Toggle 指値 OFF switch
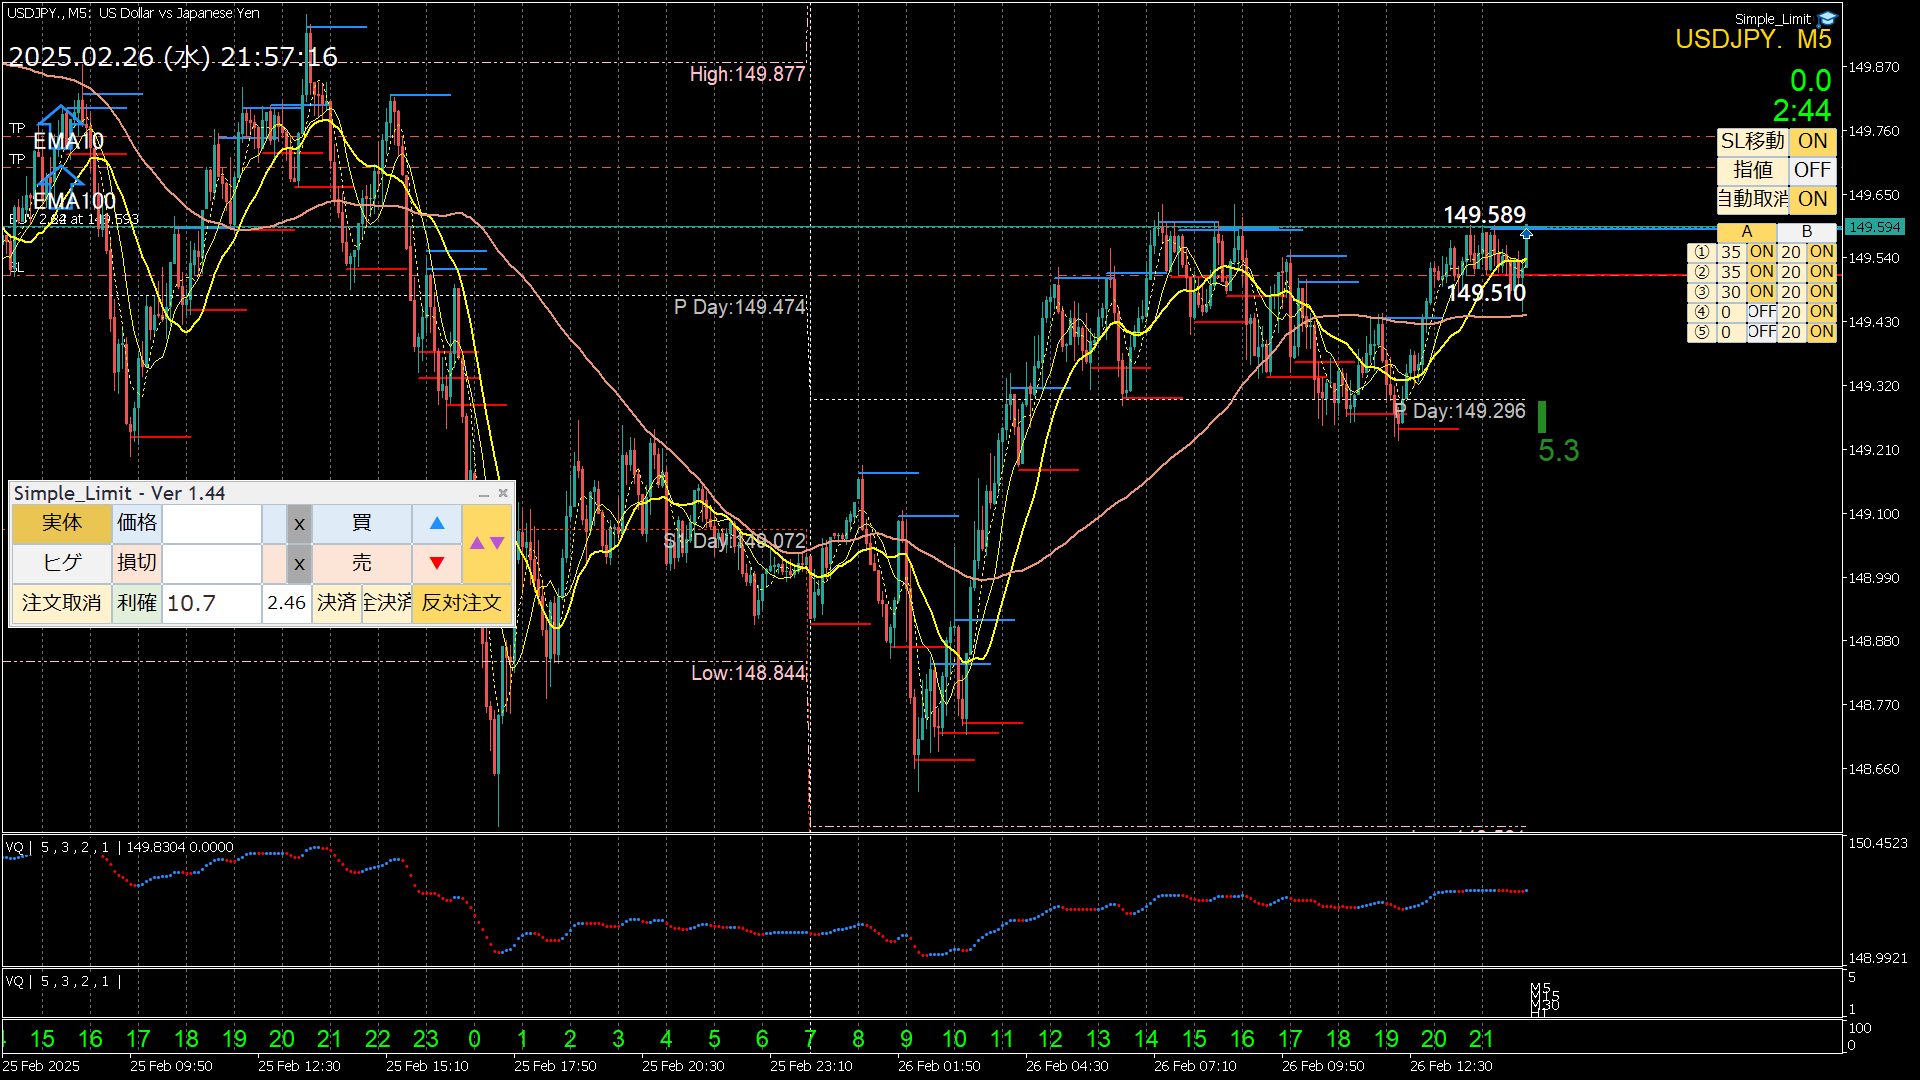 [1812, 170]
